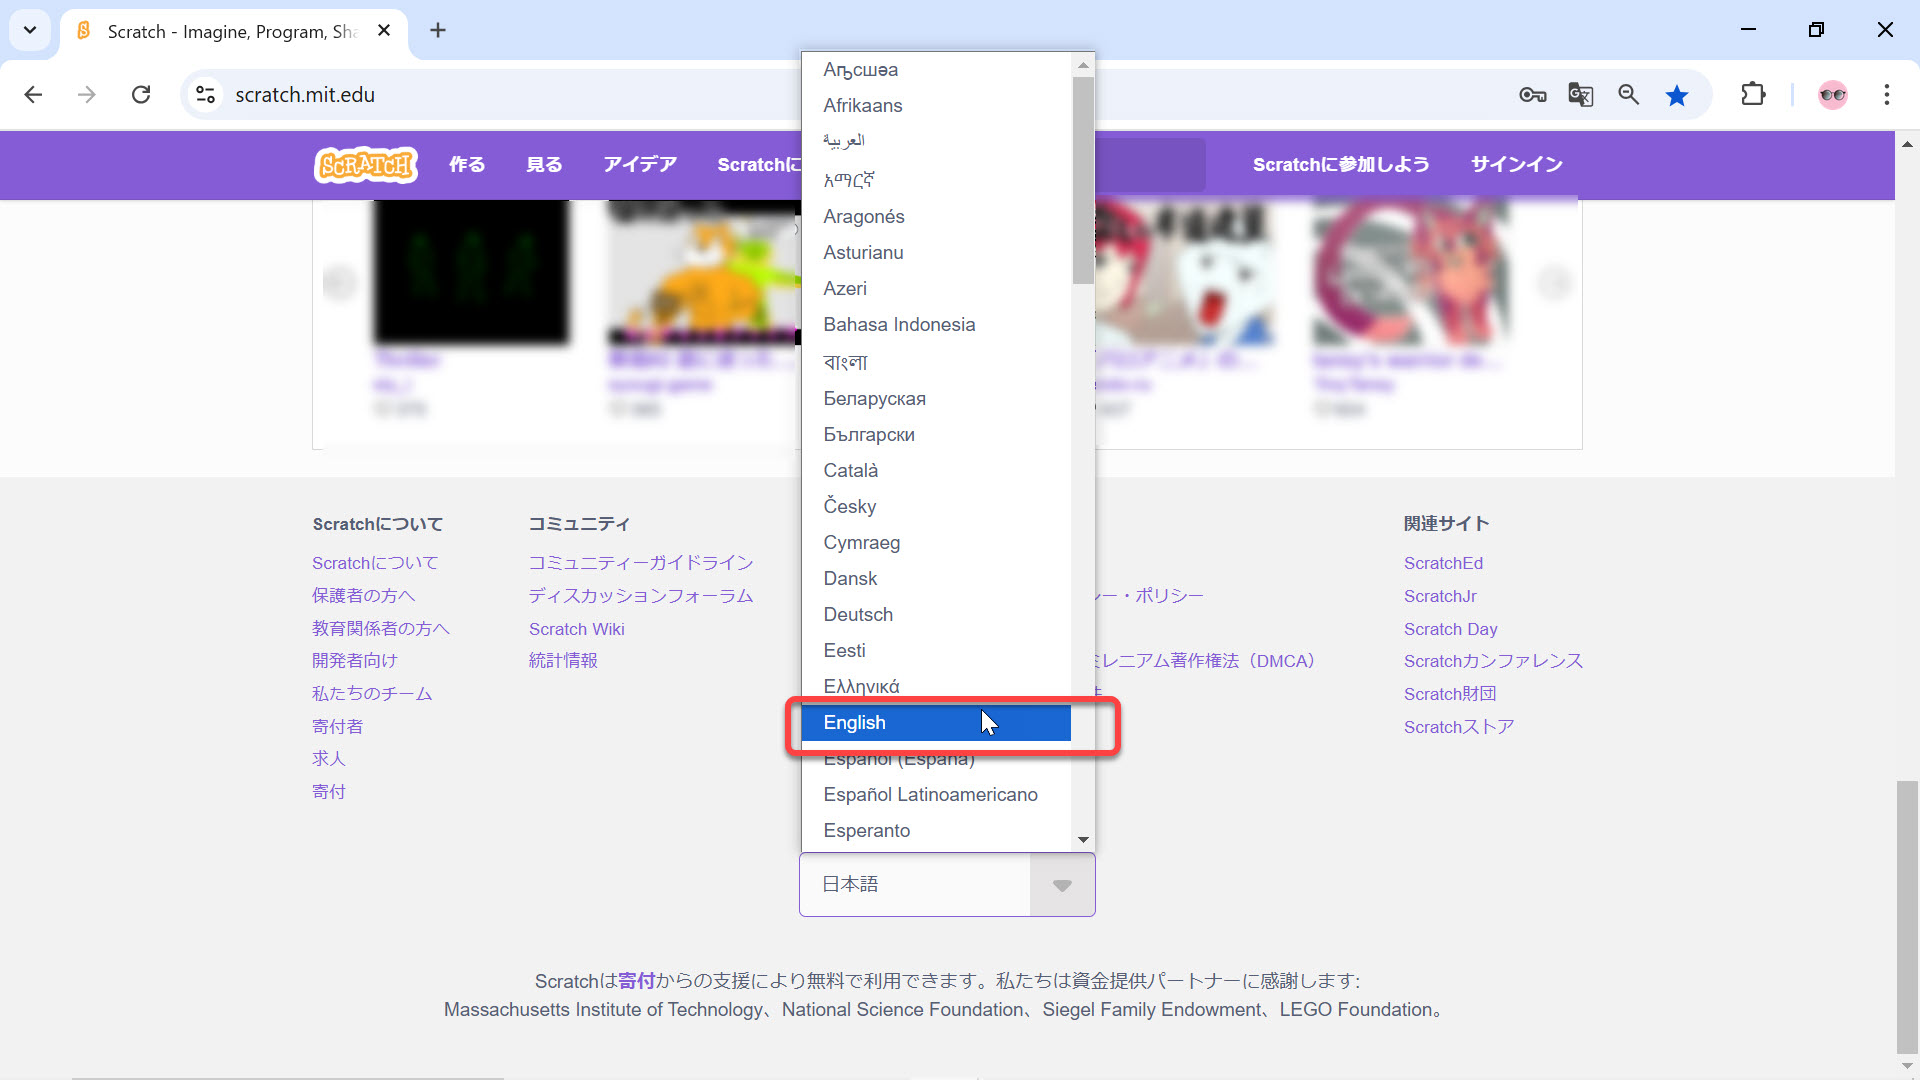Click the language list scrollbar thumb
1920x1080 pixels.
(1083, 180)
